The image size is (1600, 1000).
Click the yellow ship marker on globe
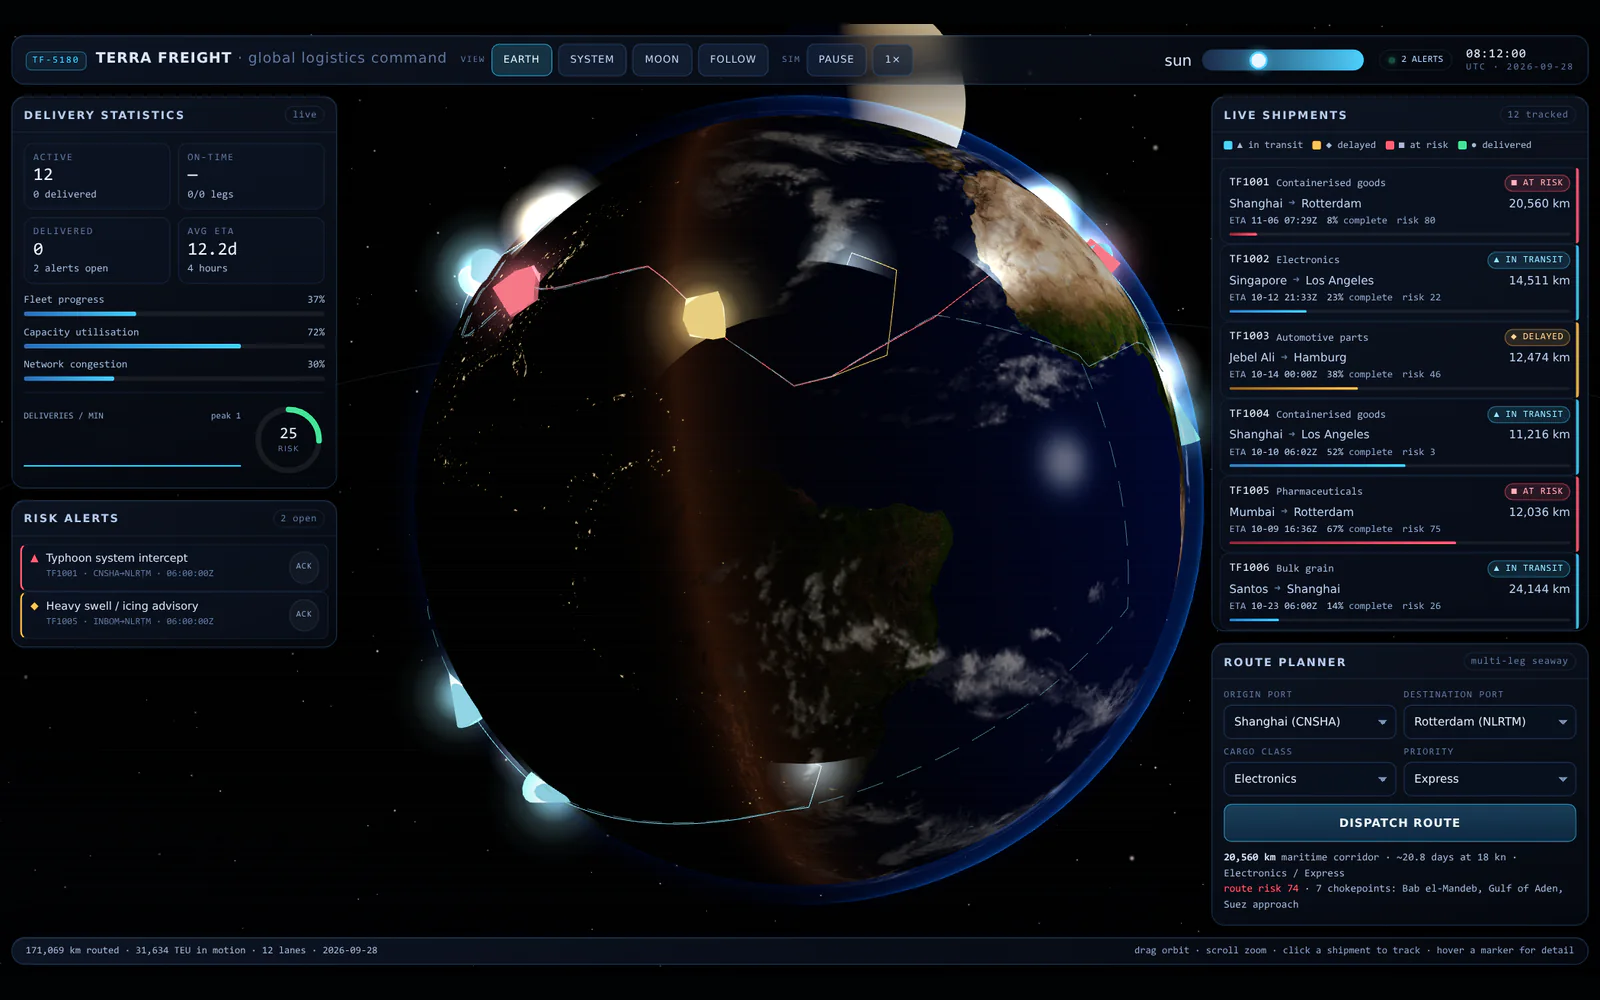[704, 315]
